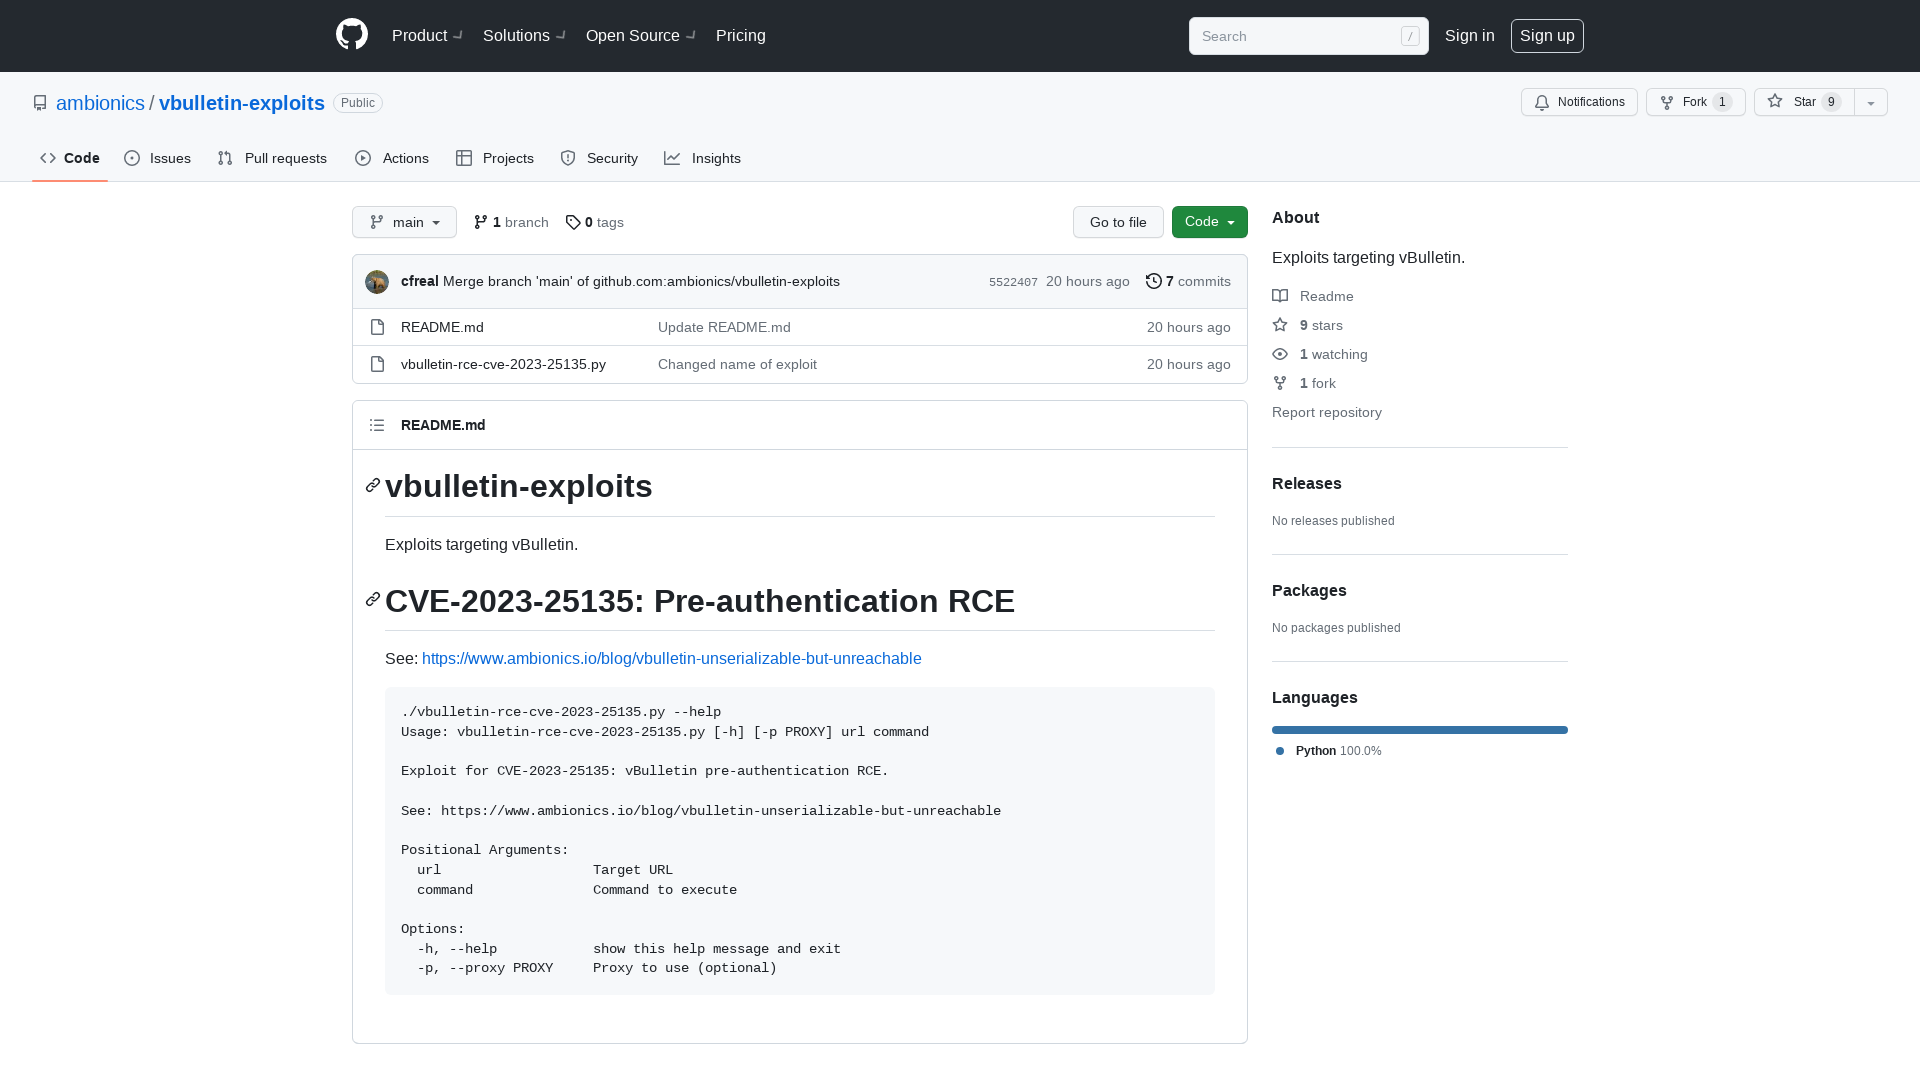Open the Releases heading link
Screen dimensions: 1920x1080
(x=1307, y=483)
